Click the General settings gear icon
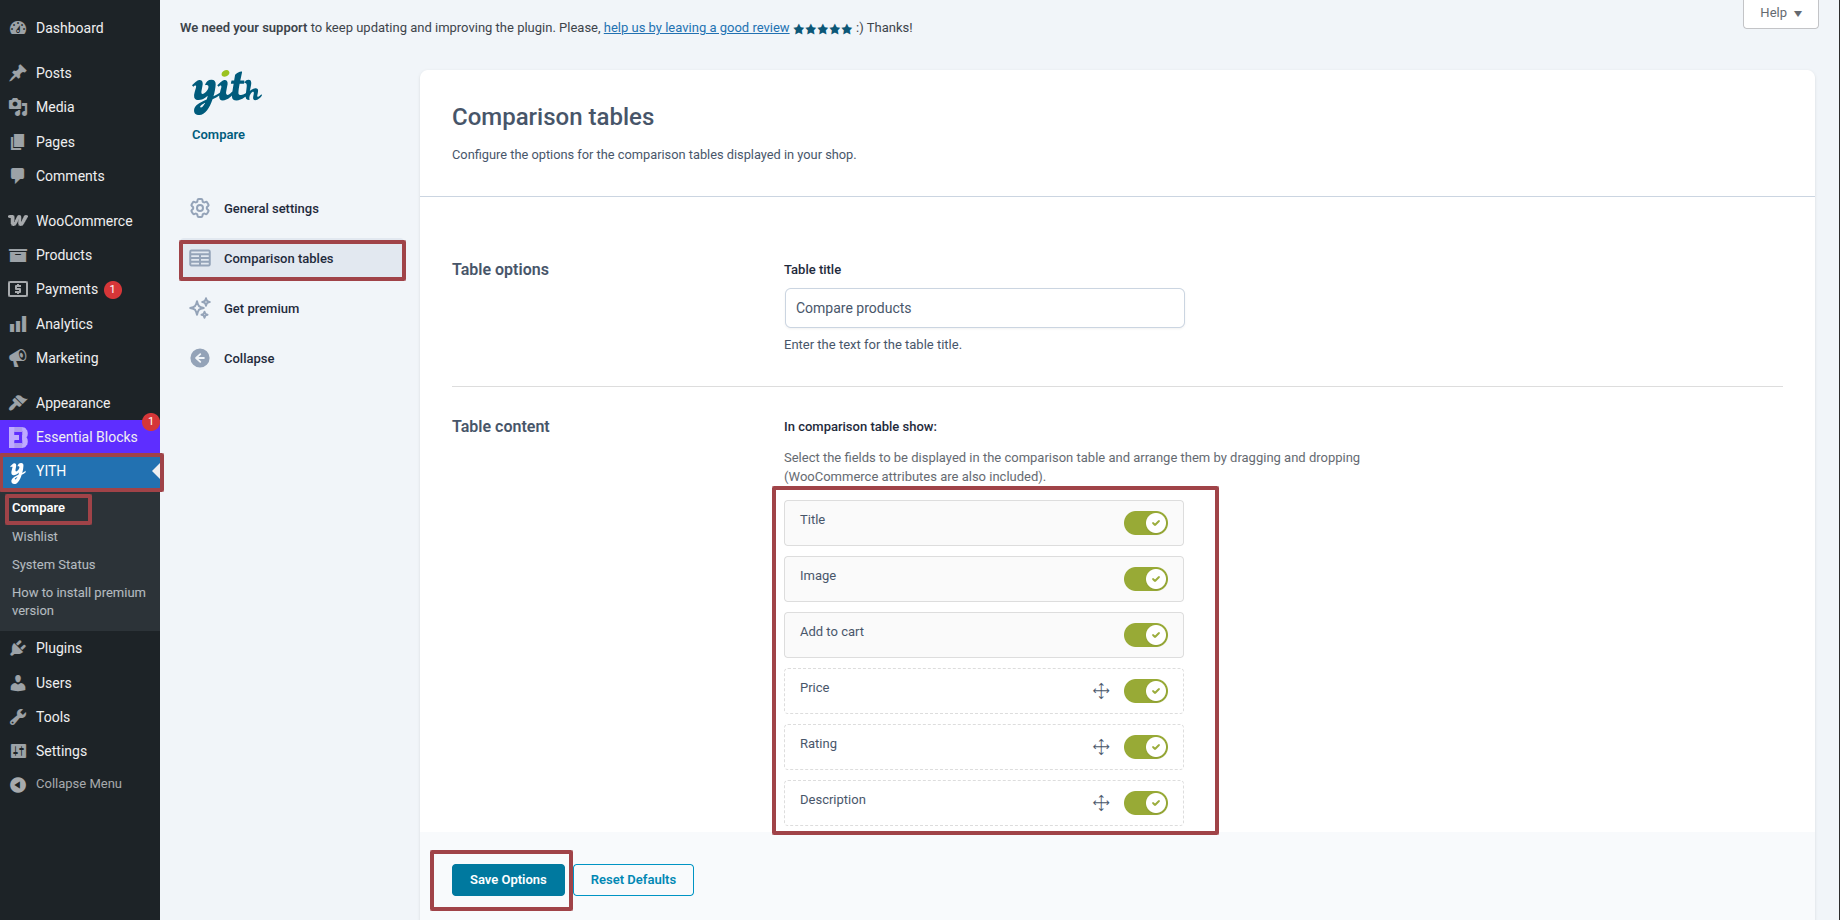This screenshot has height=920, width=1840. (x=200, y=208)
